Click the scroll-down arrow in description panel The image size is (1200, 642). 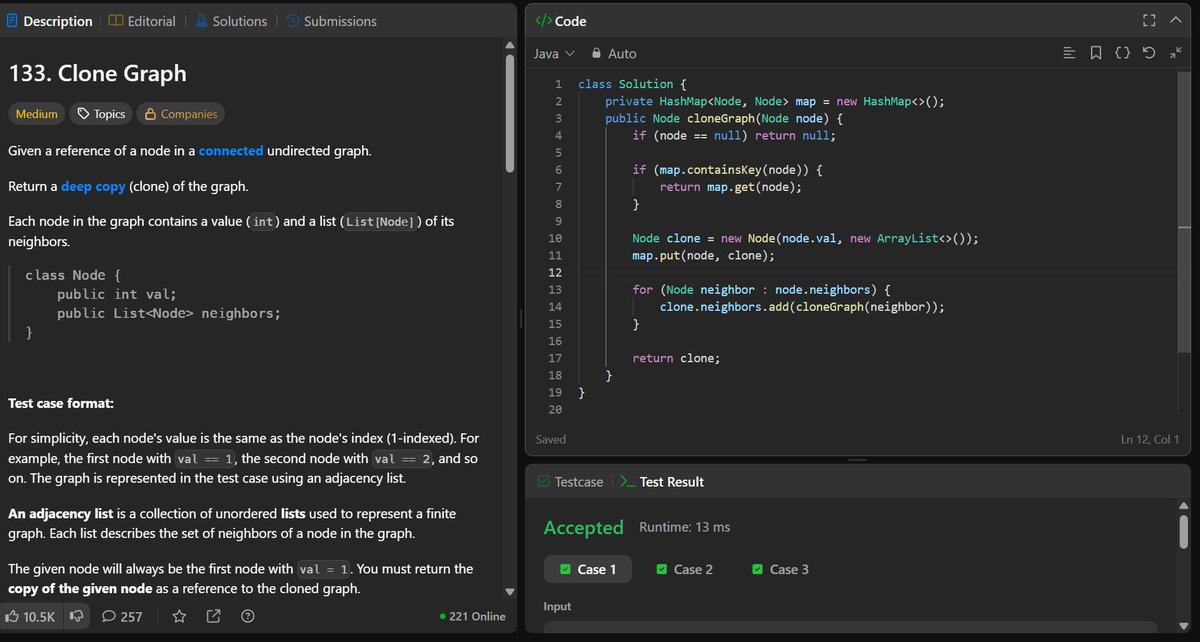tap(511, 591)
